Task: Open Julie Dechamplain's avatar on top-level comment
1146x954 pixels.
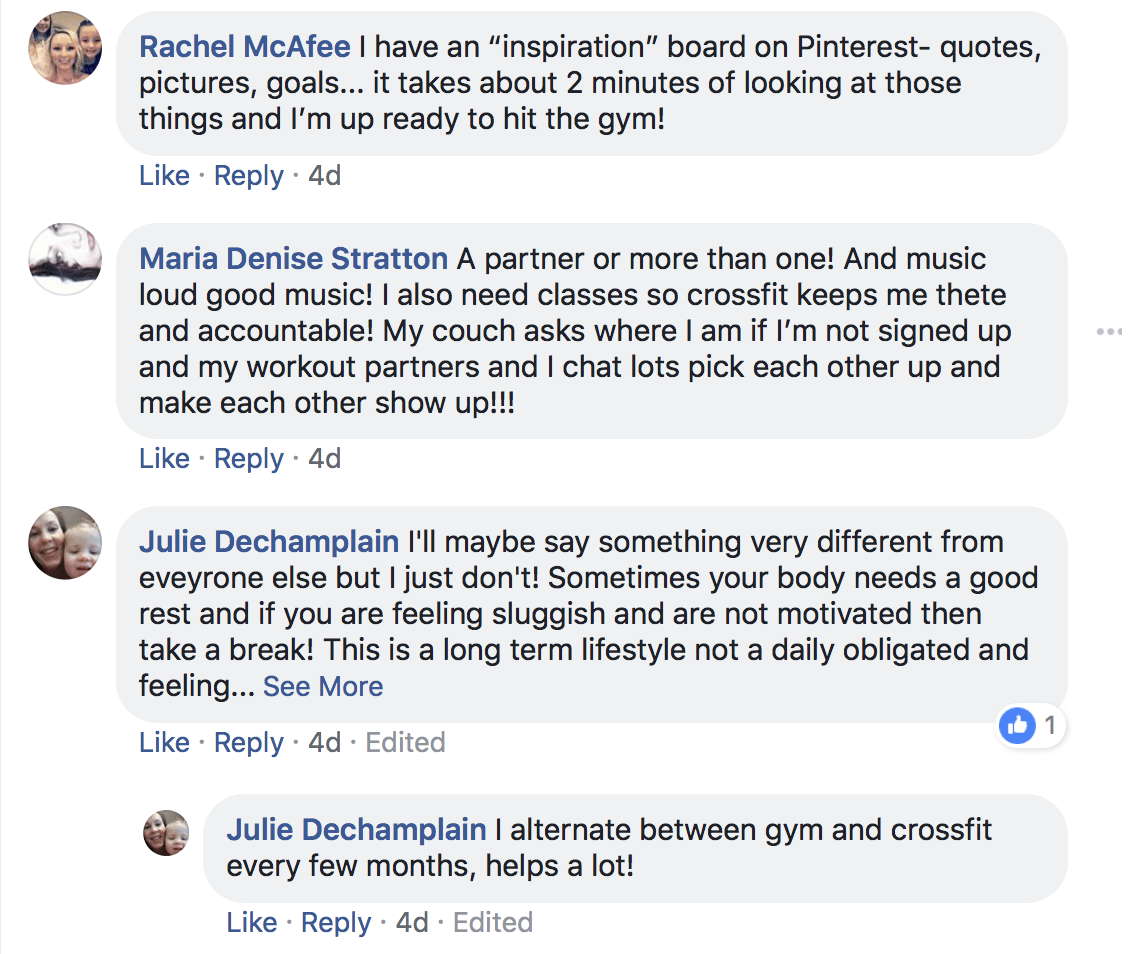Action: point(65,542)
